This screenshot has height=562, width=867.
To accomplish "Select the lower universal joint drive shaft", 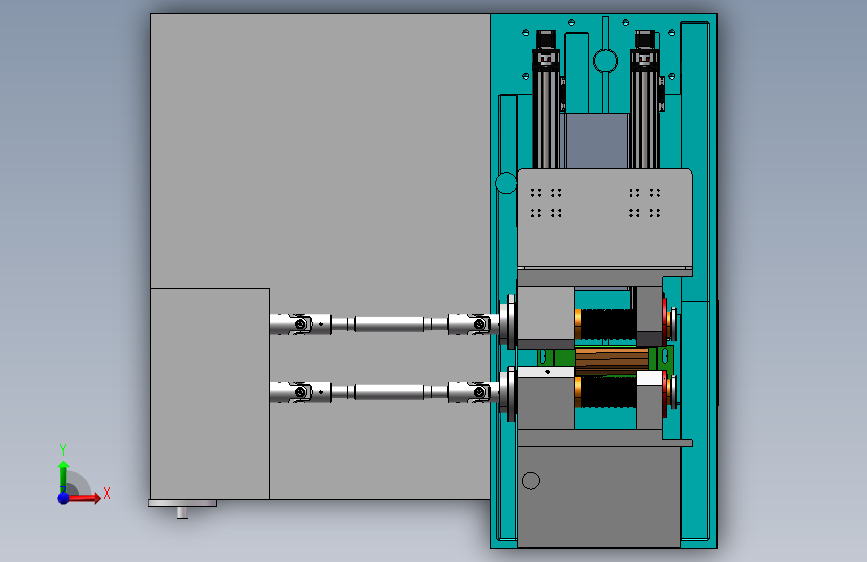I will tap(384, 392).
